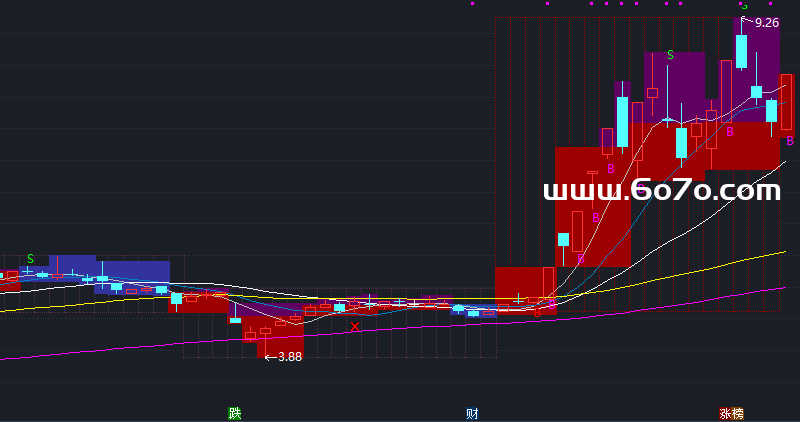
Task: Select the tall cyan candle below 9.26
Action: [x=741, y=52]
